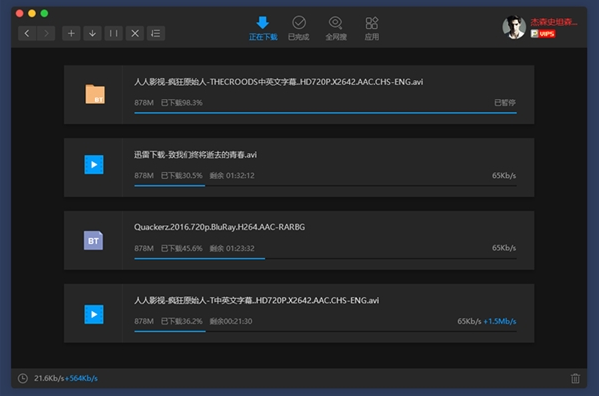Switch to the 已完成 tab

coord(299,28)
